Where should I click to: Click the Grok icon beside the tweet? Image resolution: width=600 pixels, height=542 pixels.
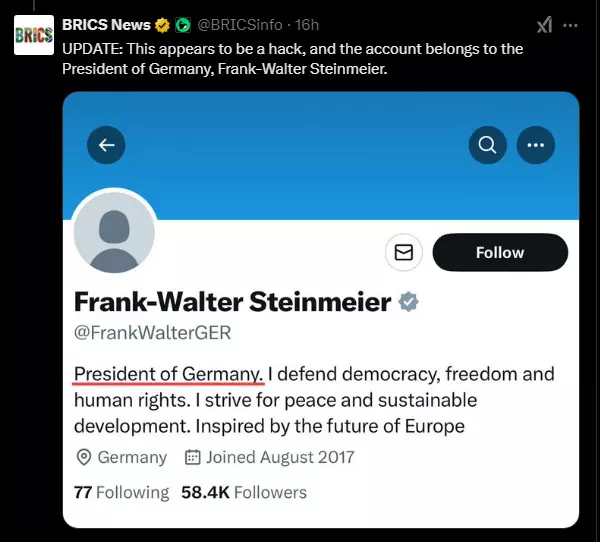544,25
